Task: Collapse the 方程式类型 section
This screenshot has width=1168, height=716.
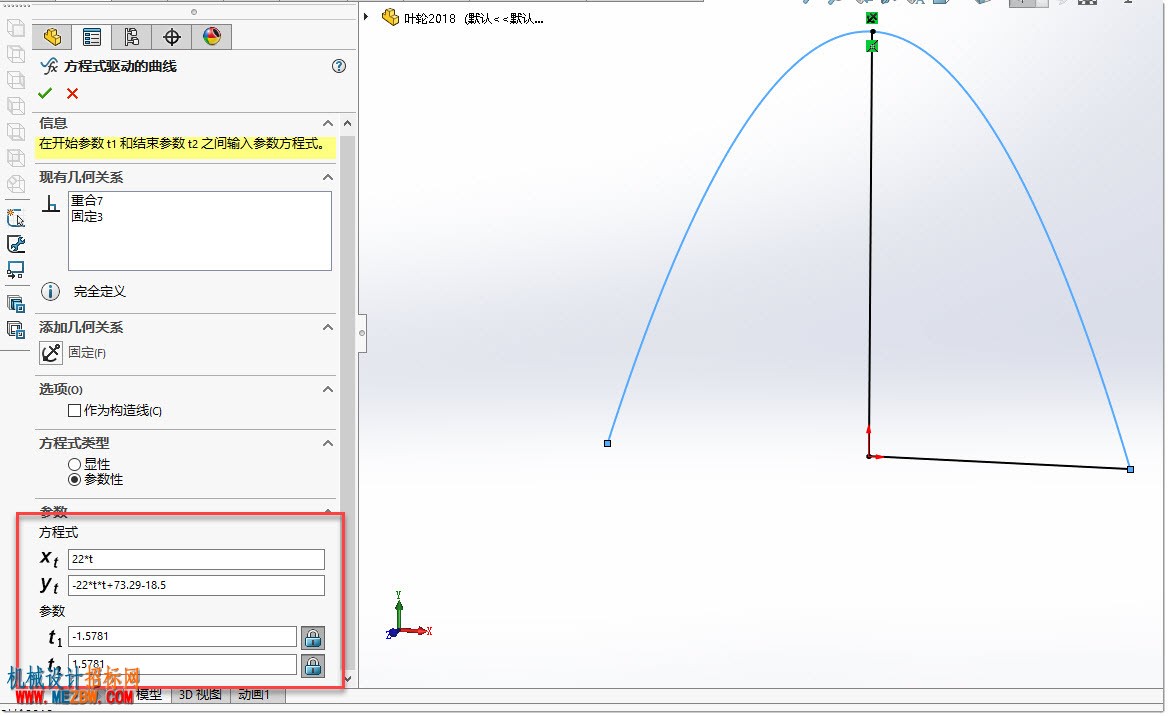Action: click(x=328, y=443)
